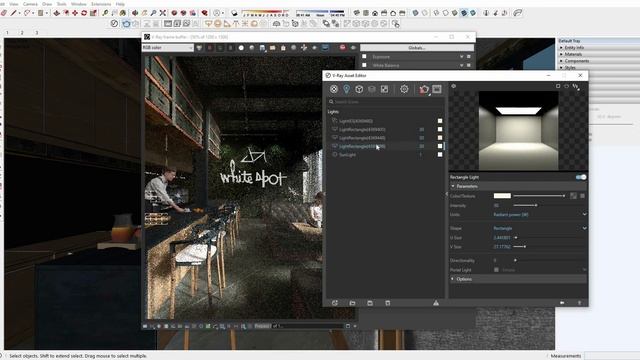
Task: Open the Textures category in Asset Editor
Action: tap(384, 89)
